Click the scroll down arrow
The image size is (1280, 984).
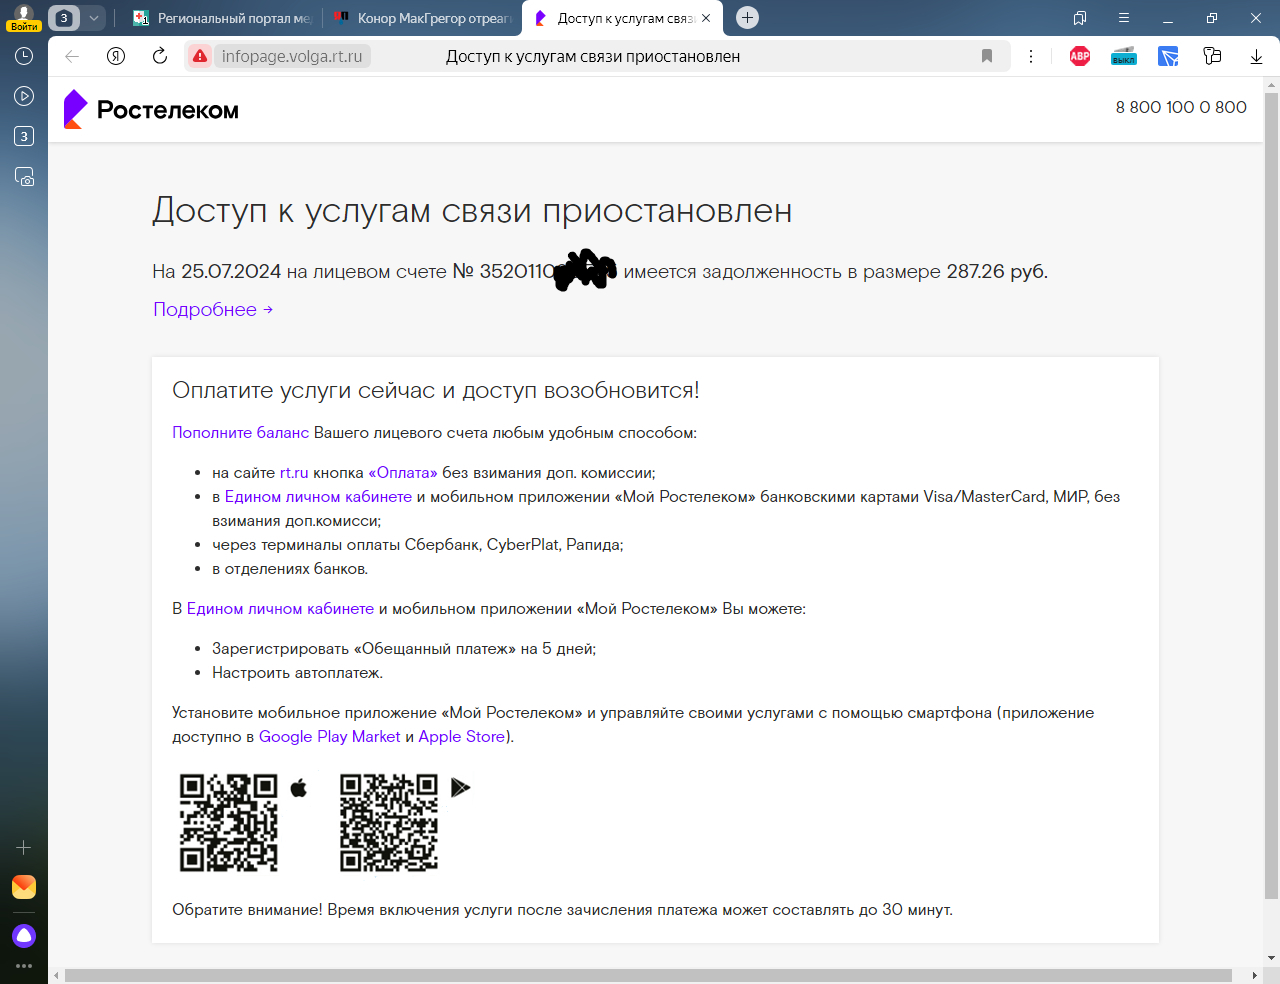(x=1271, y=957)
